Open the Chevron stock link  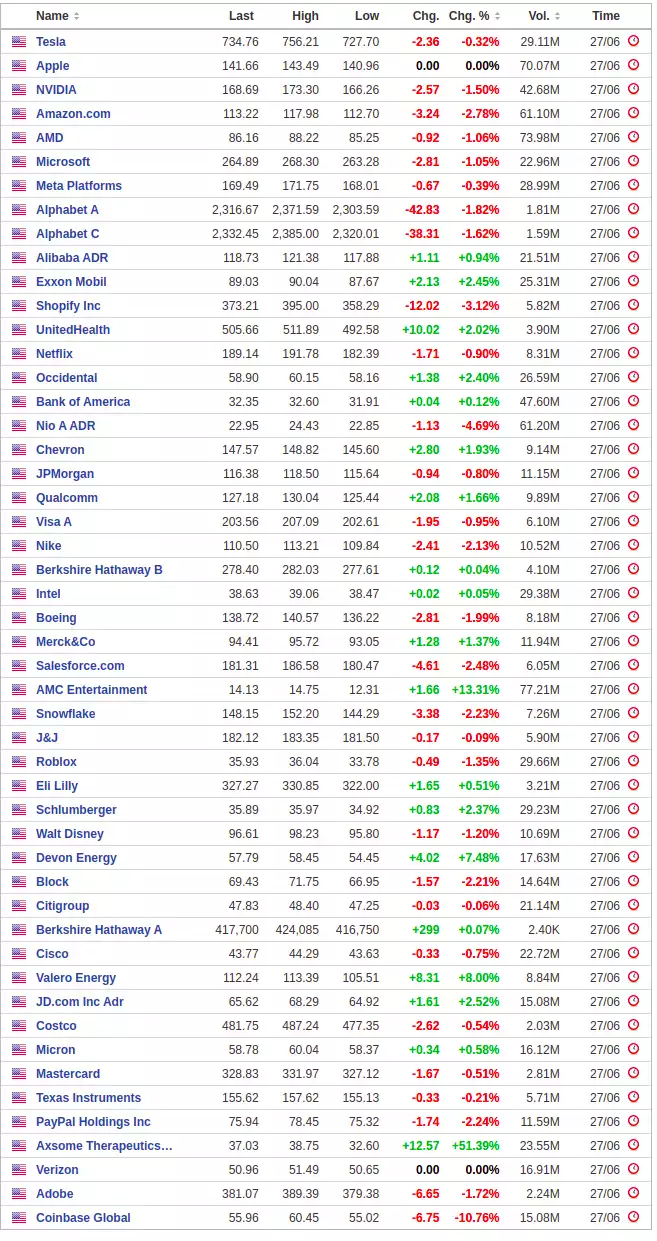[x=60, y=450]
